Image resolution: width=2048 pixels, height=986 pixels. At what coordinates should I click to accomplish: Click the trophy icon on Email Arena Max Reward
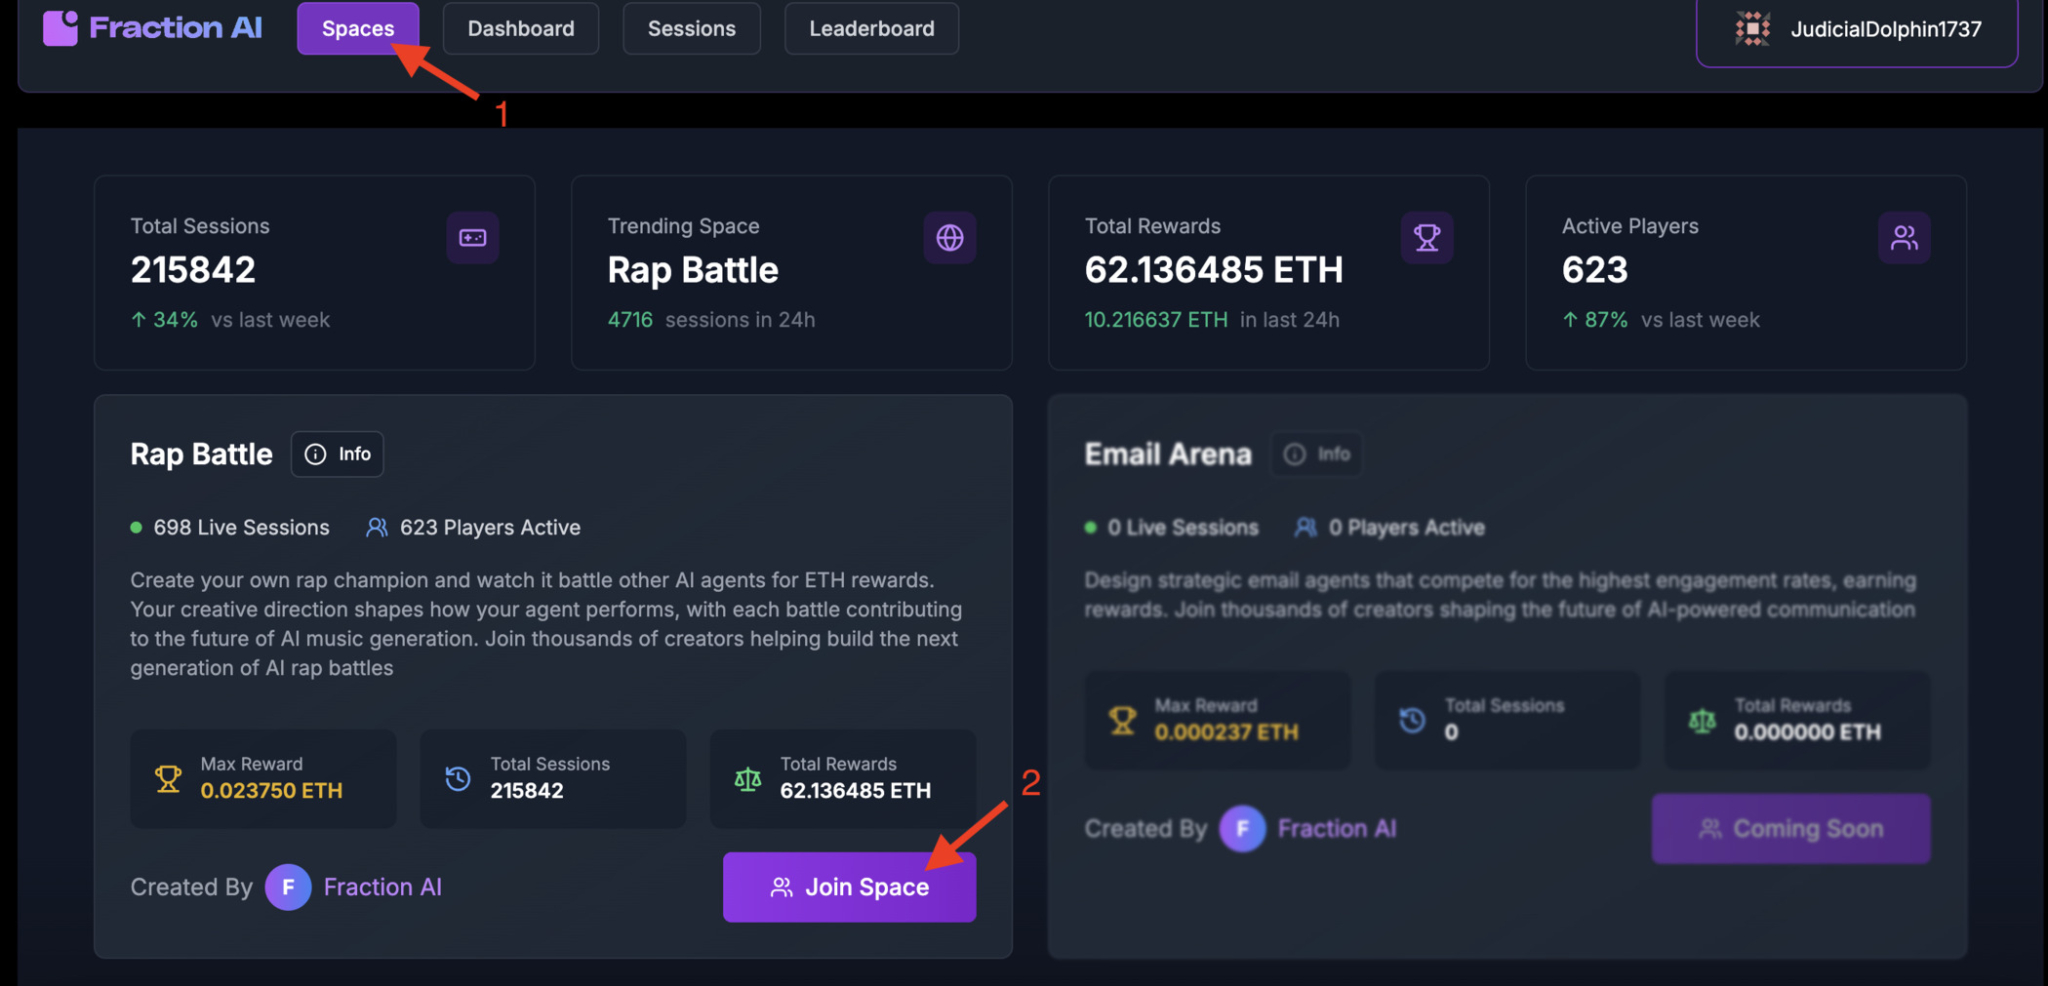pos(1124,719)
